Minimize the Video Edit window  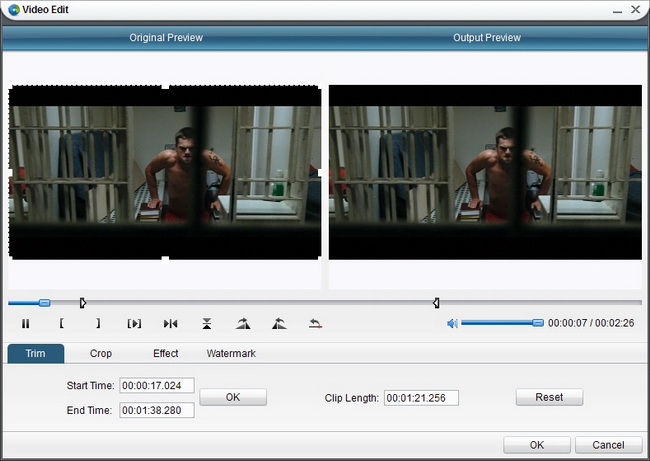(x=618, y=10)
